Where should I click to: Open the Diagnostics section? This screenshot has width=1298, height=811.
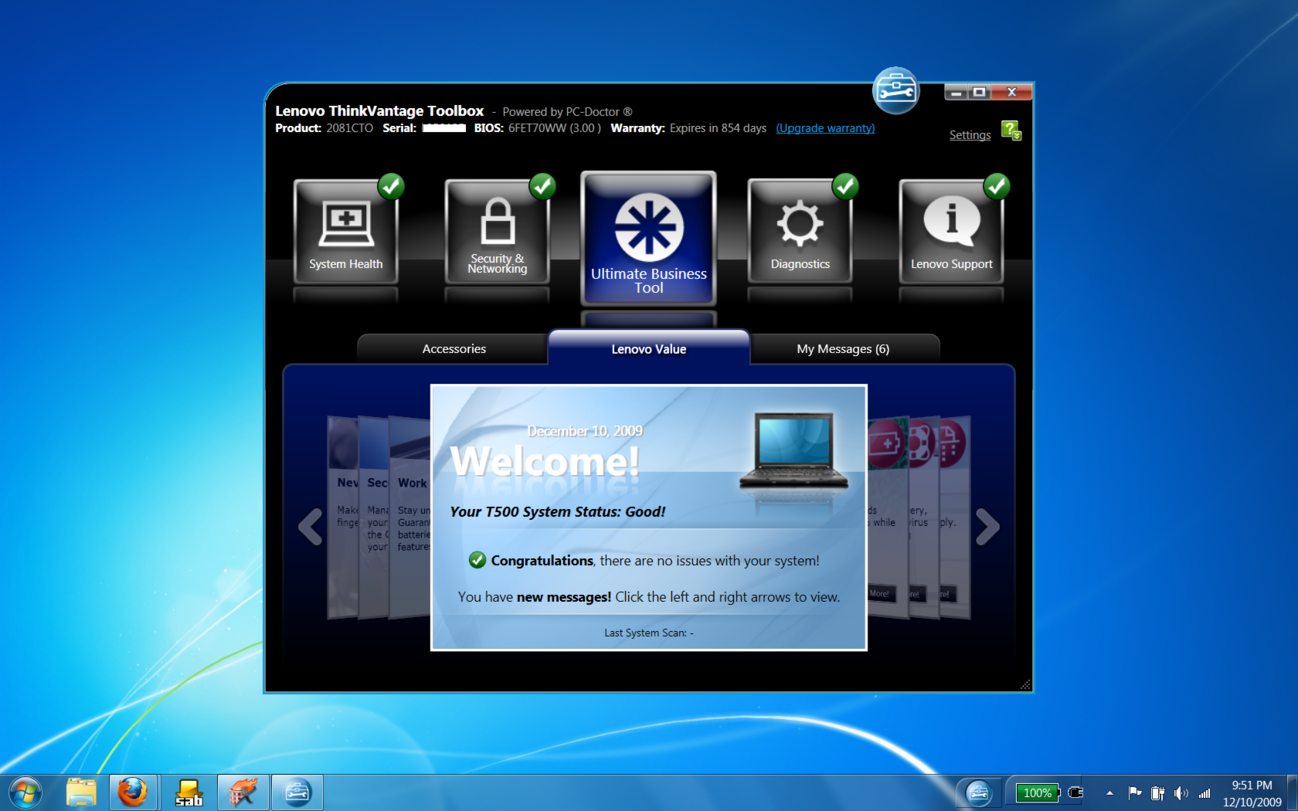[800, 231]
